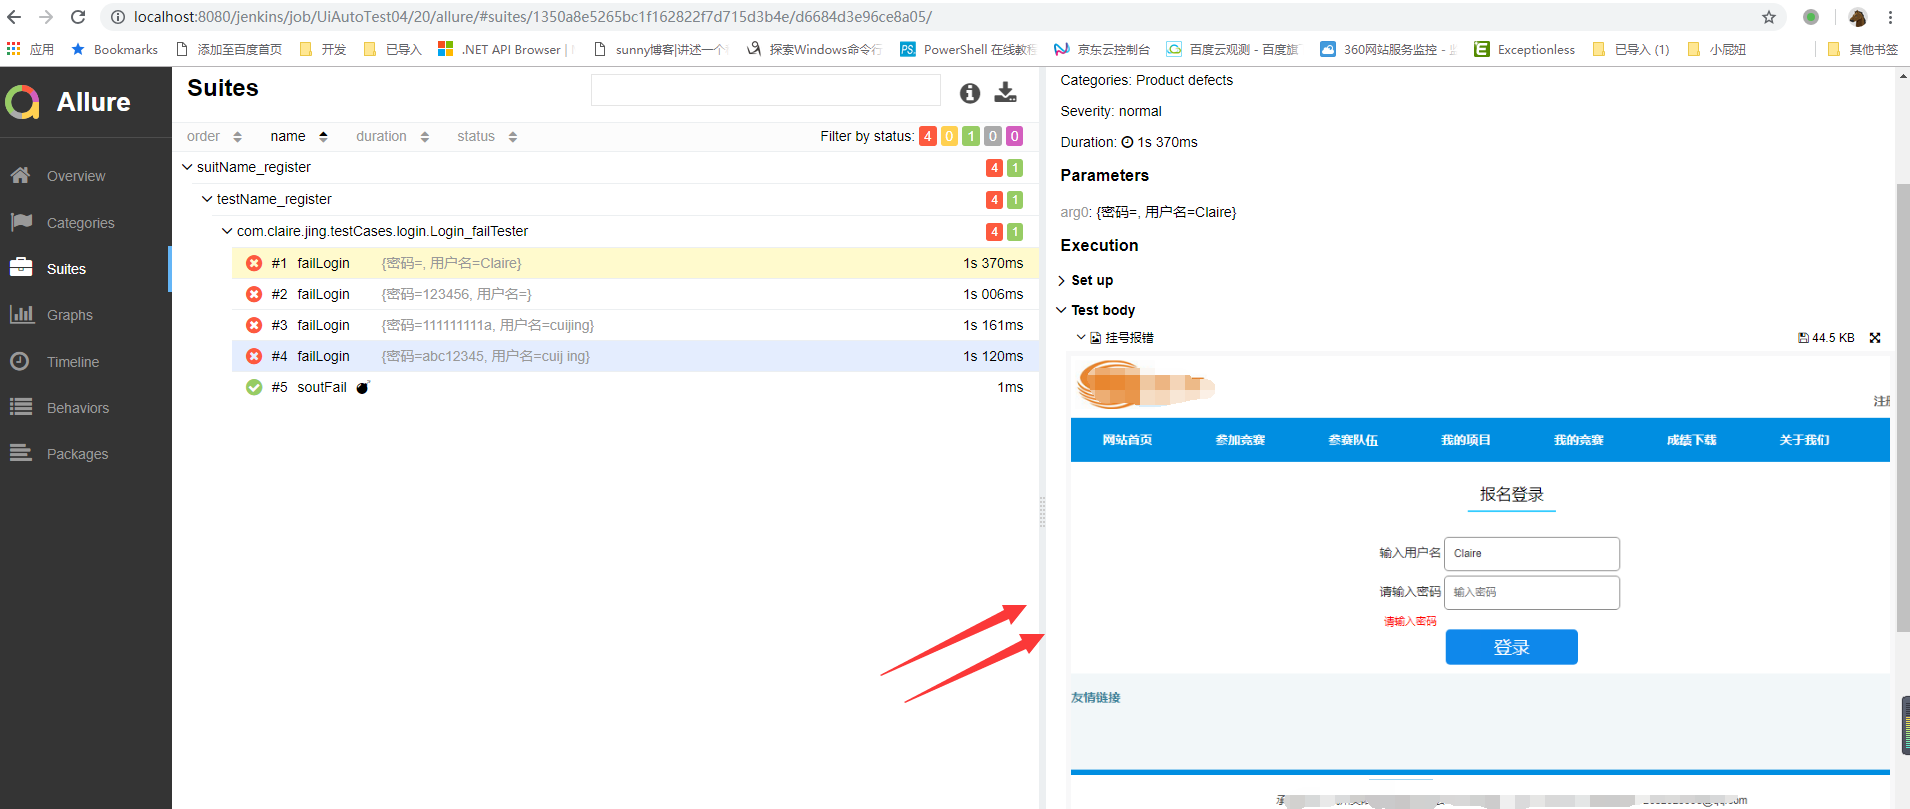Collapse the 挂号报错 attachment
The width and height of the screenshot is (1910, 809).
1081,338
